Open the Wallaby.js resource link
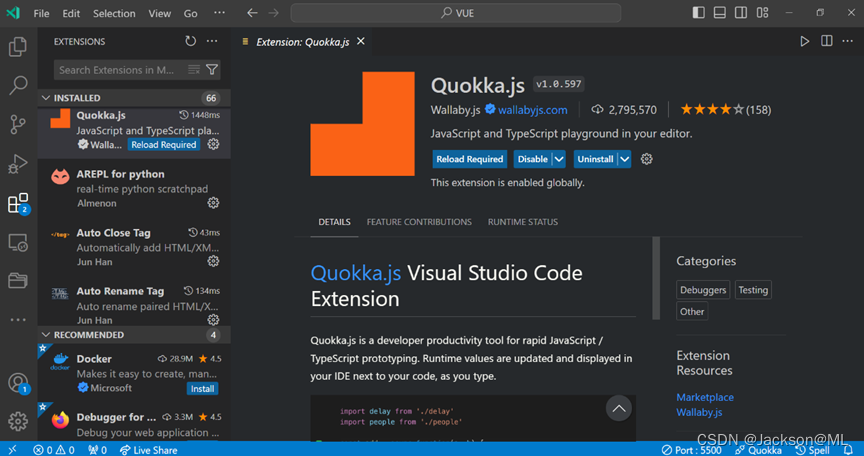864x456 pixels. pyautogui.click(x=699, y=412)
